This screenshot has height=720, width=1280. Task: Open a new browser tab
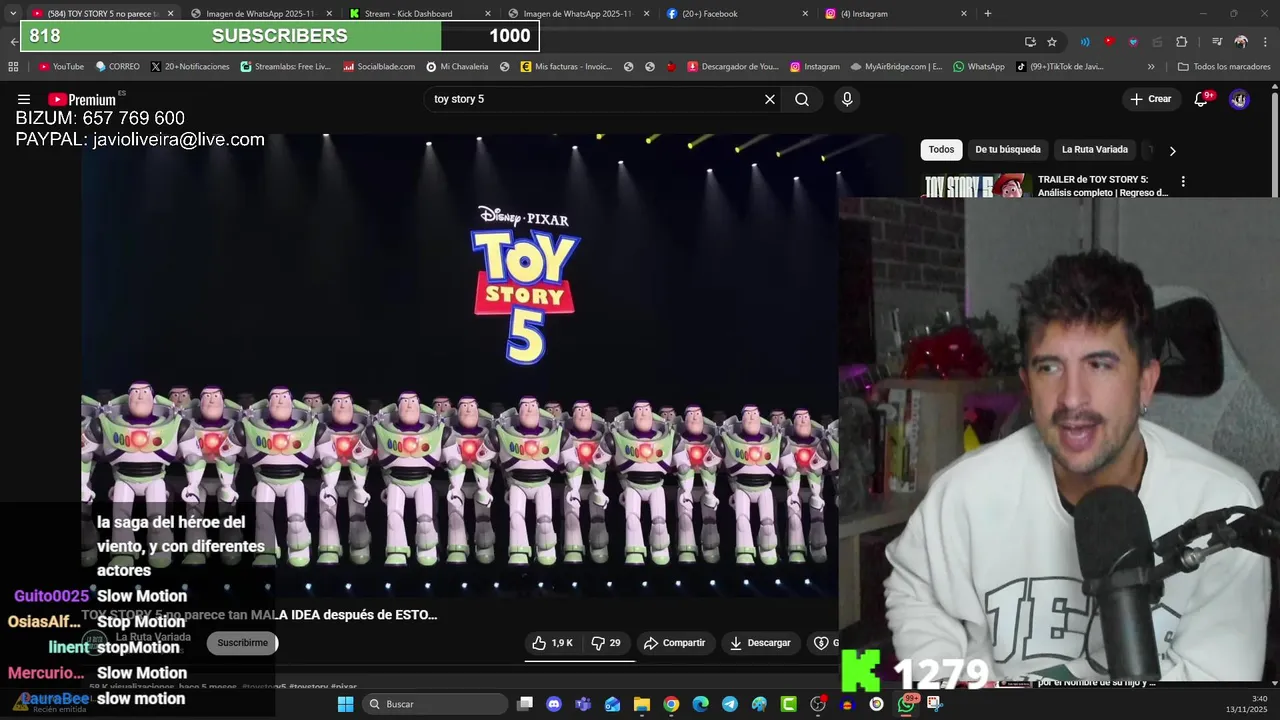point(988,13)
